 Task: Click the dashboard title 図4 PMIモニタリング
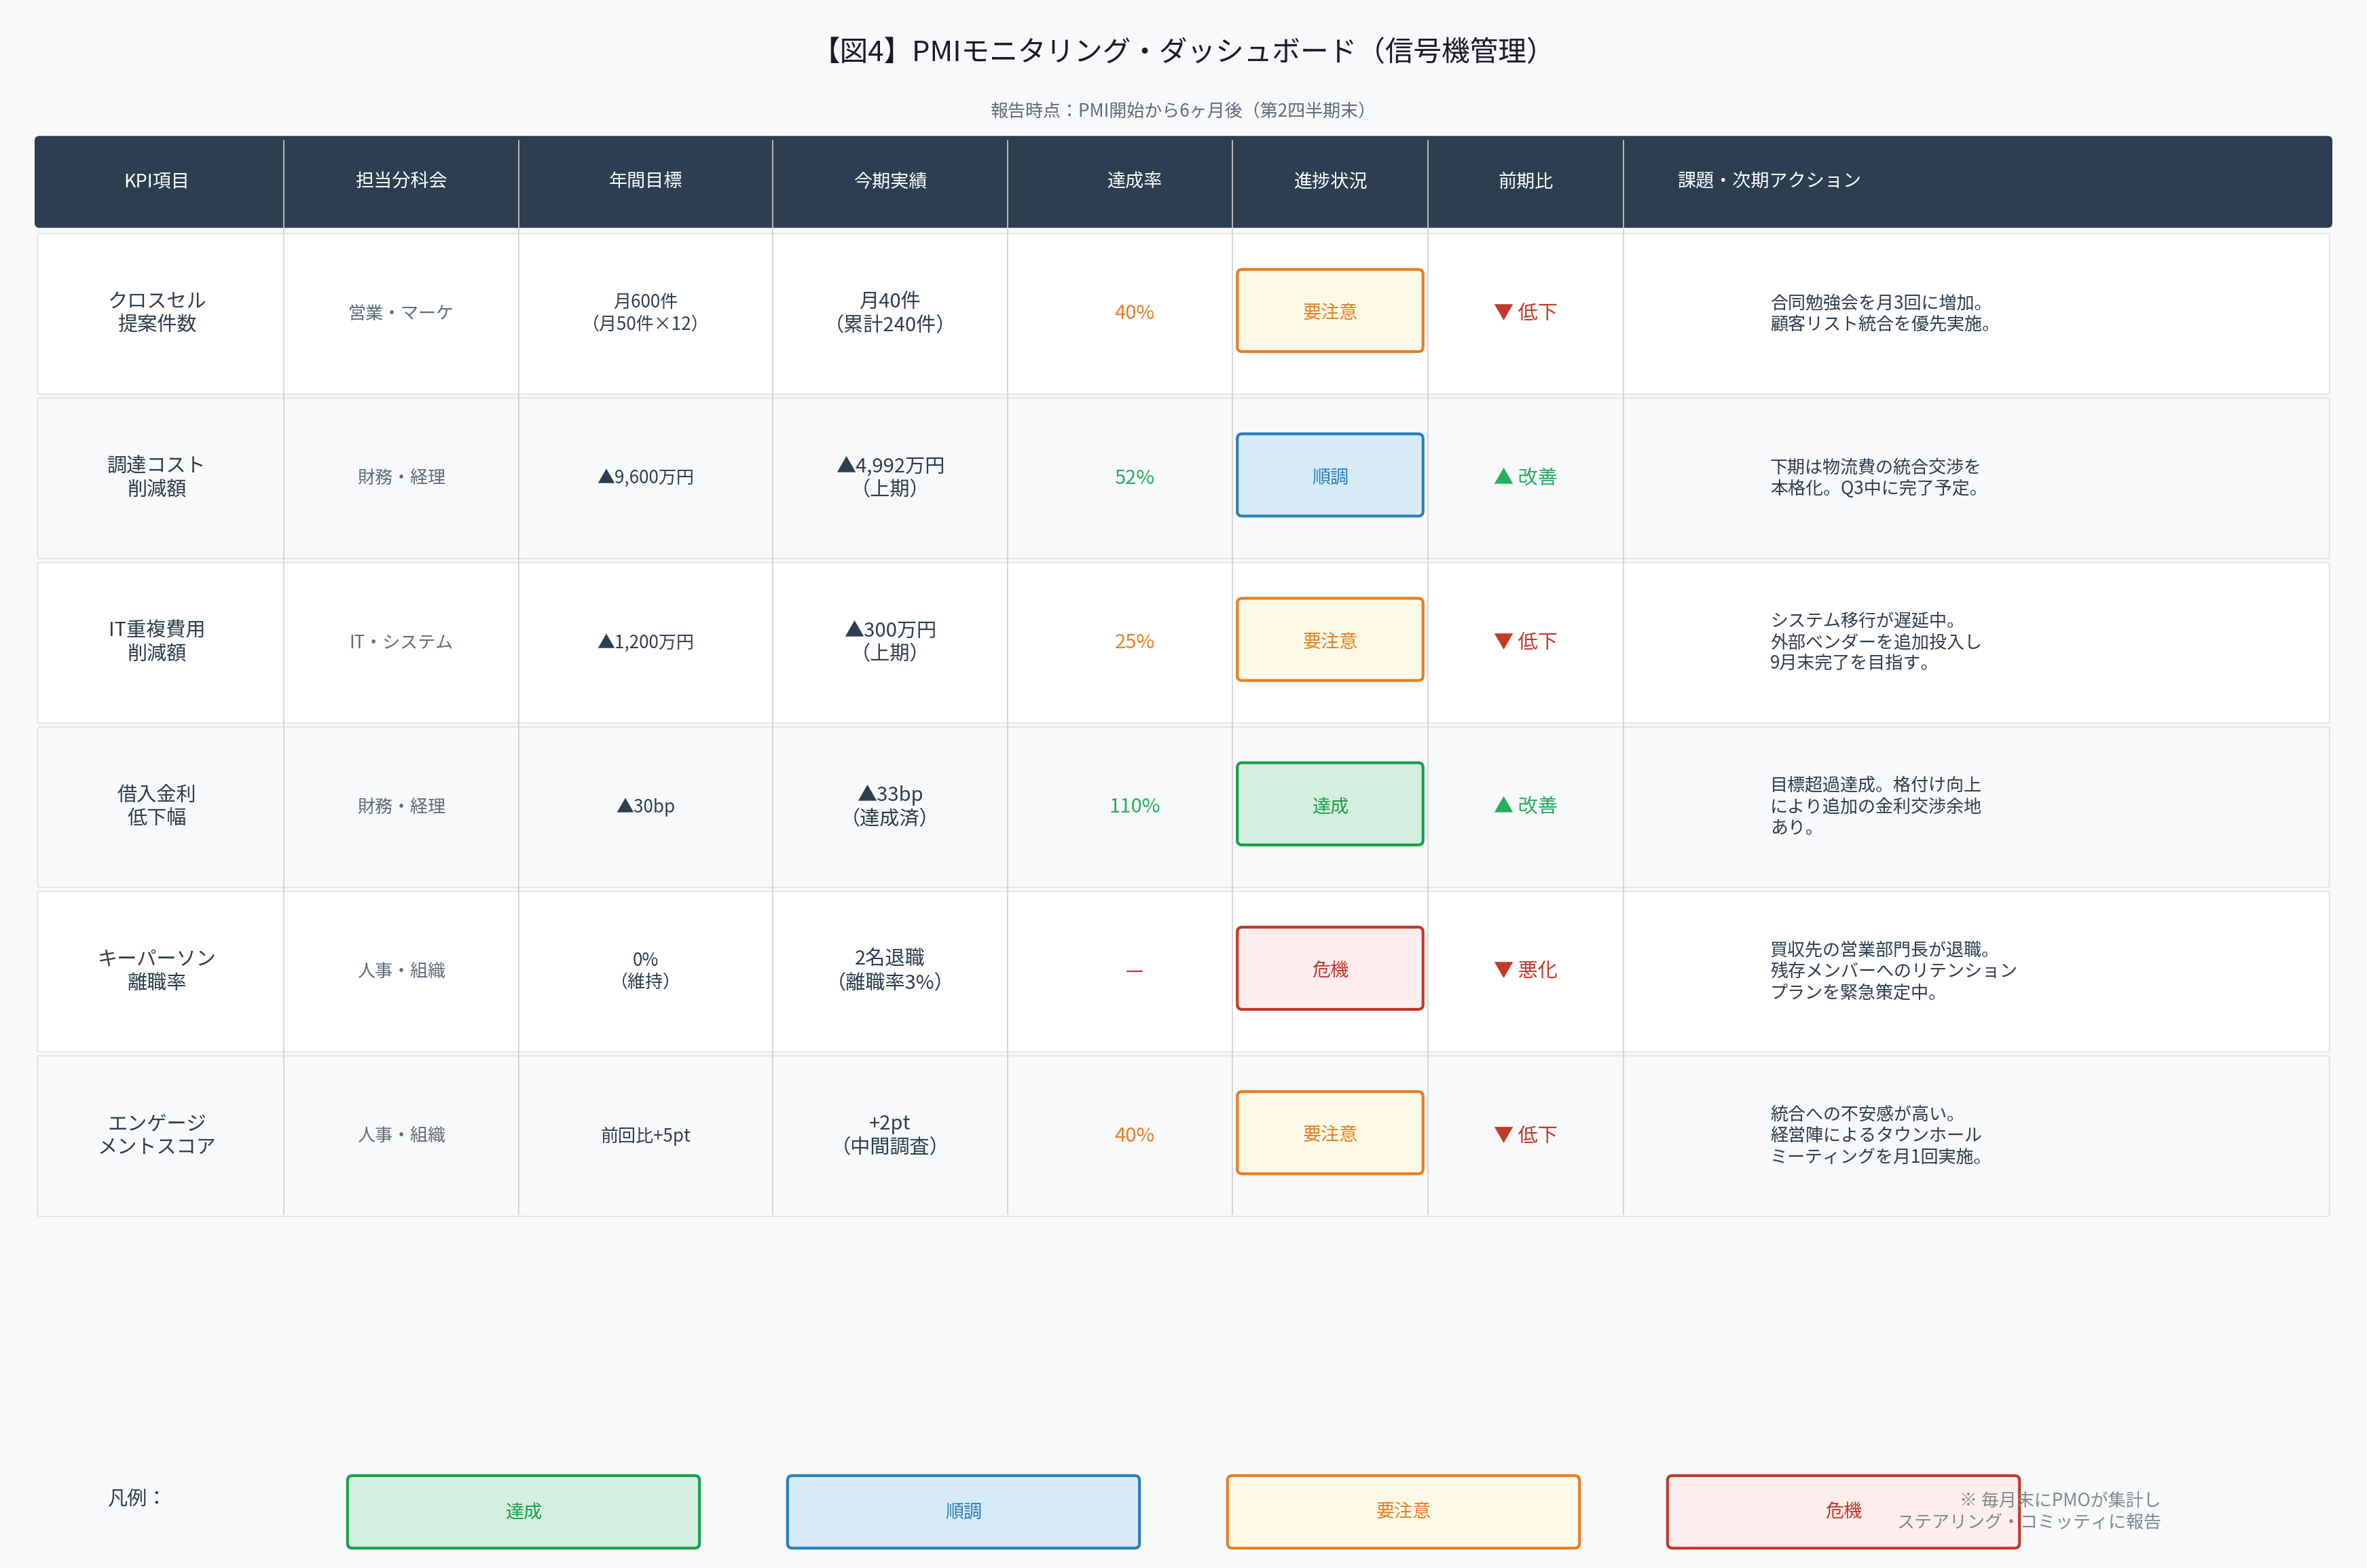pos(1183,50)
